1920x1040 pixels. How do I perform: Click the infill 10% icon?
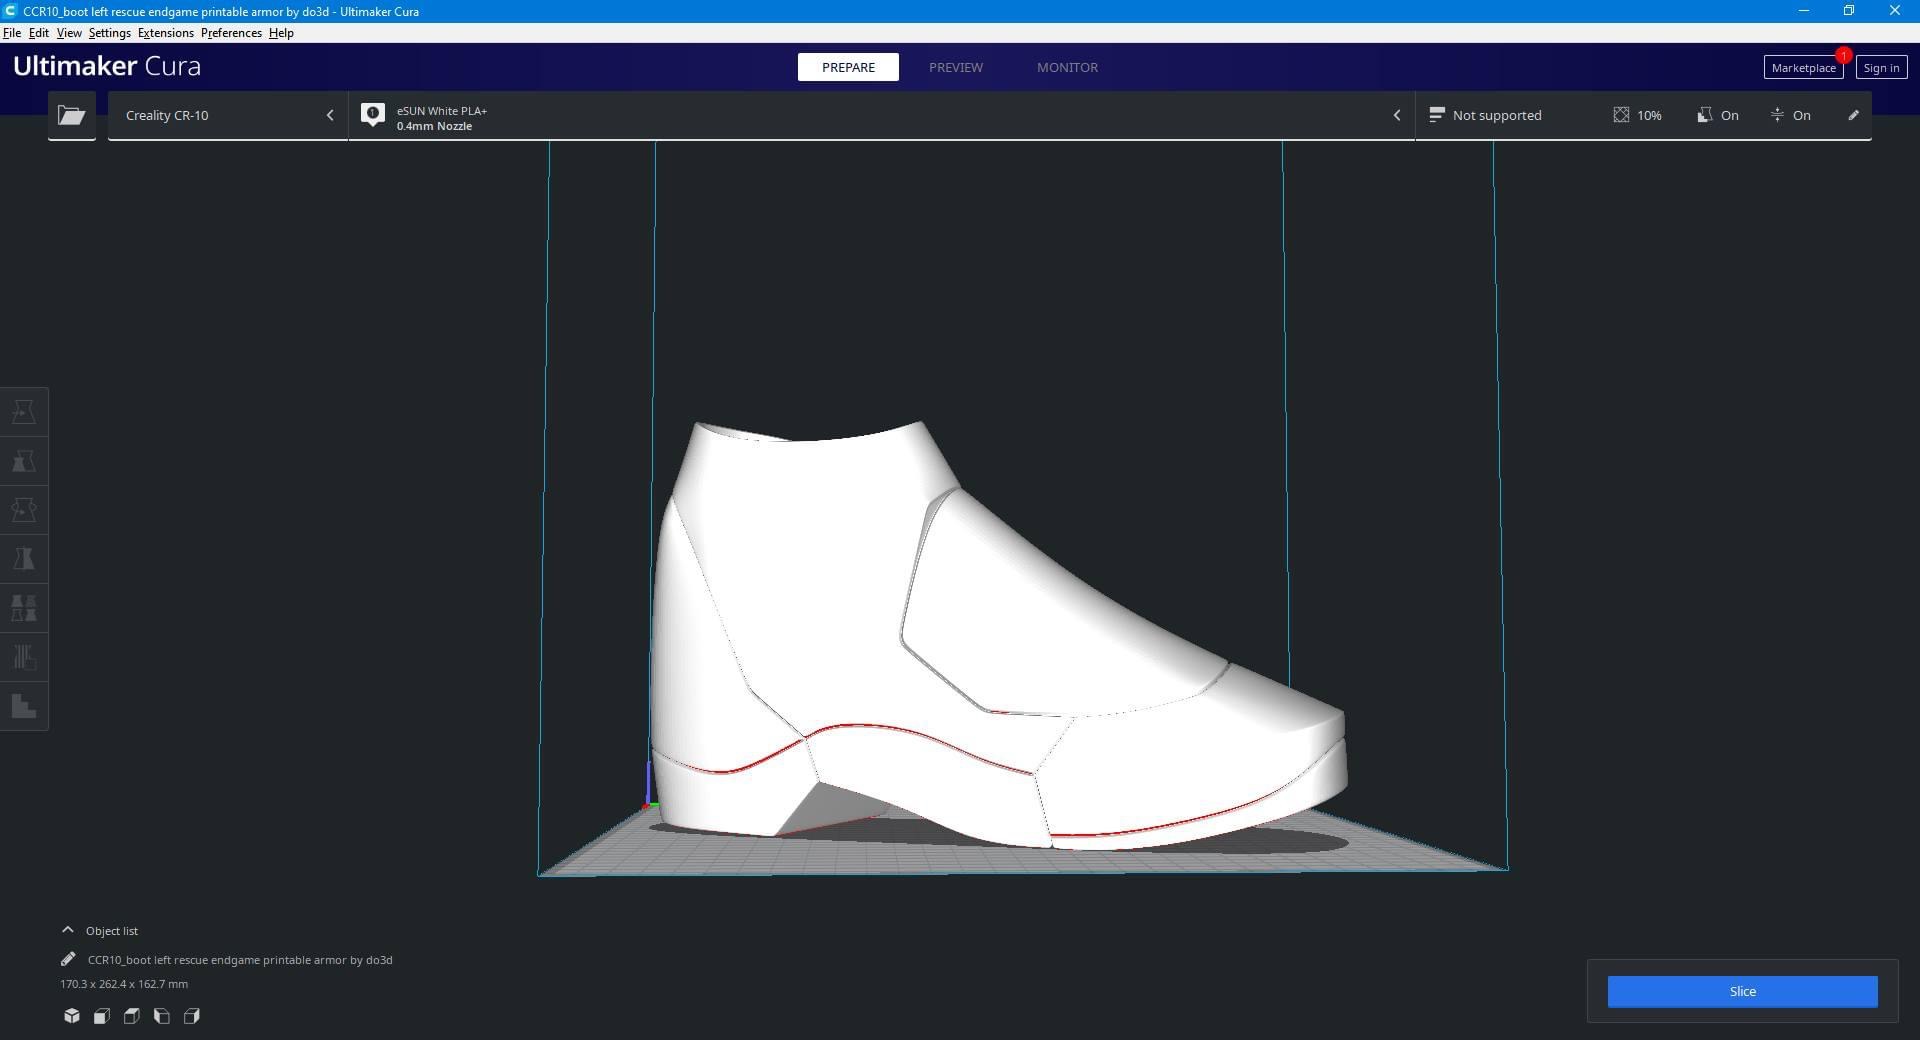click(x=1621, y=115)
